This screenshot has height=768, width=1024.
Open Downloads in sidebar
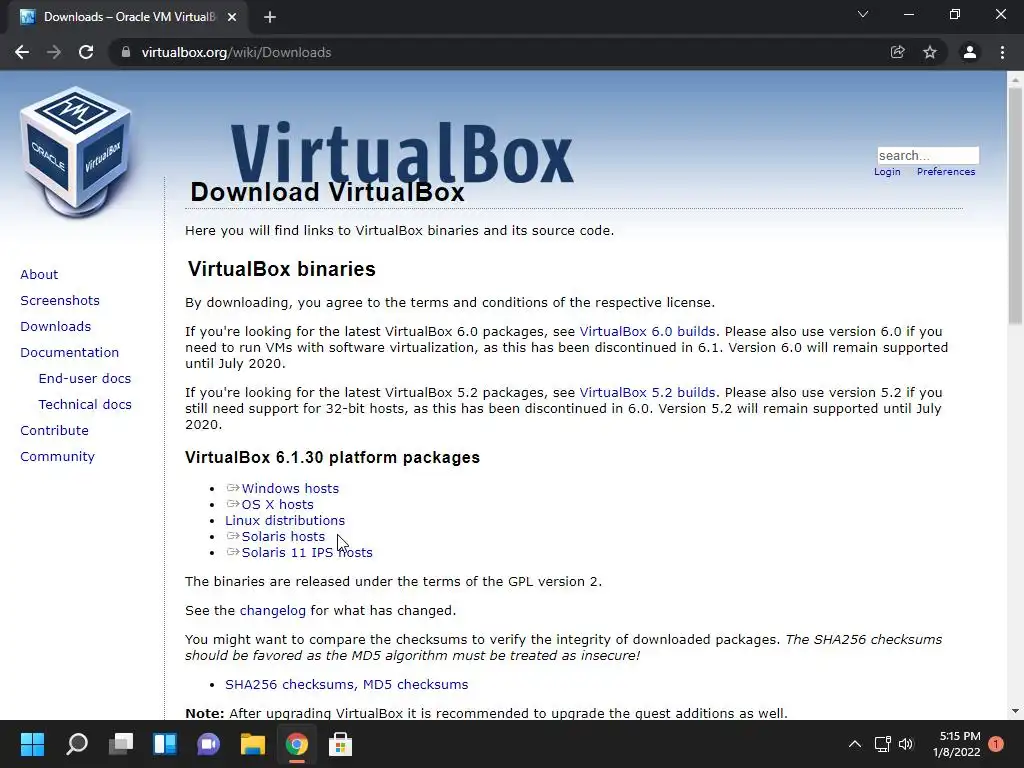(x=56, y=327)
